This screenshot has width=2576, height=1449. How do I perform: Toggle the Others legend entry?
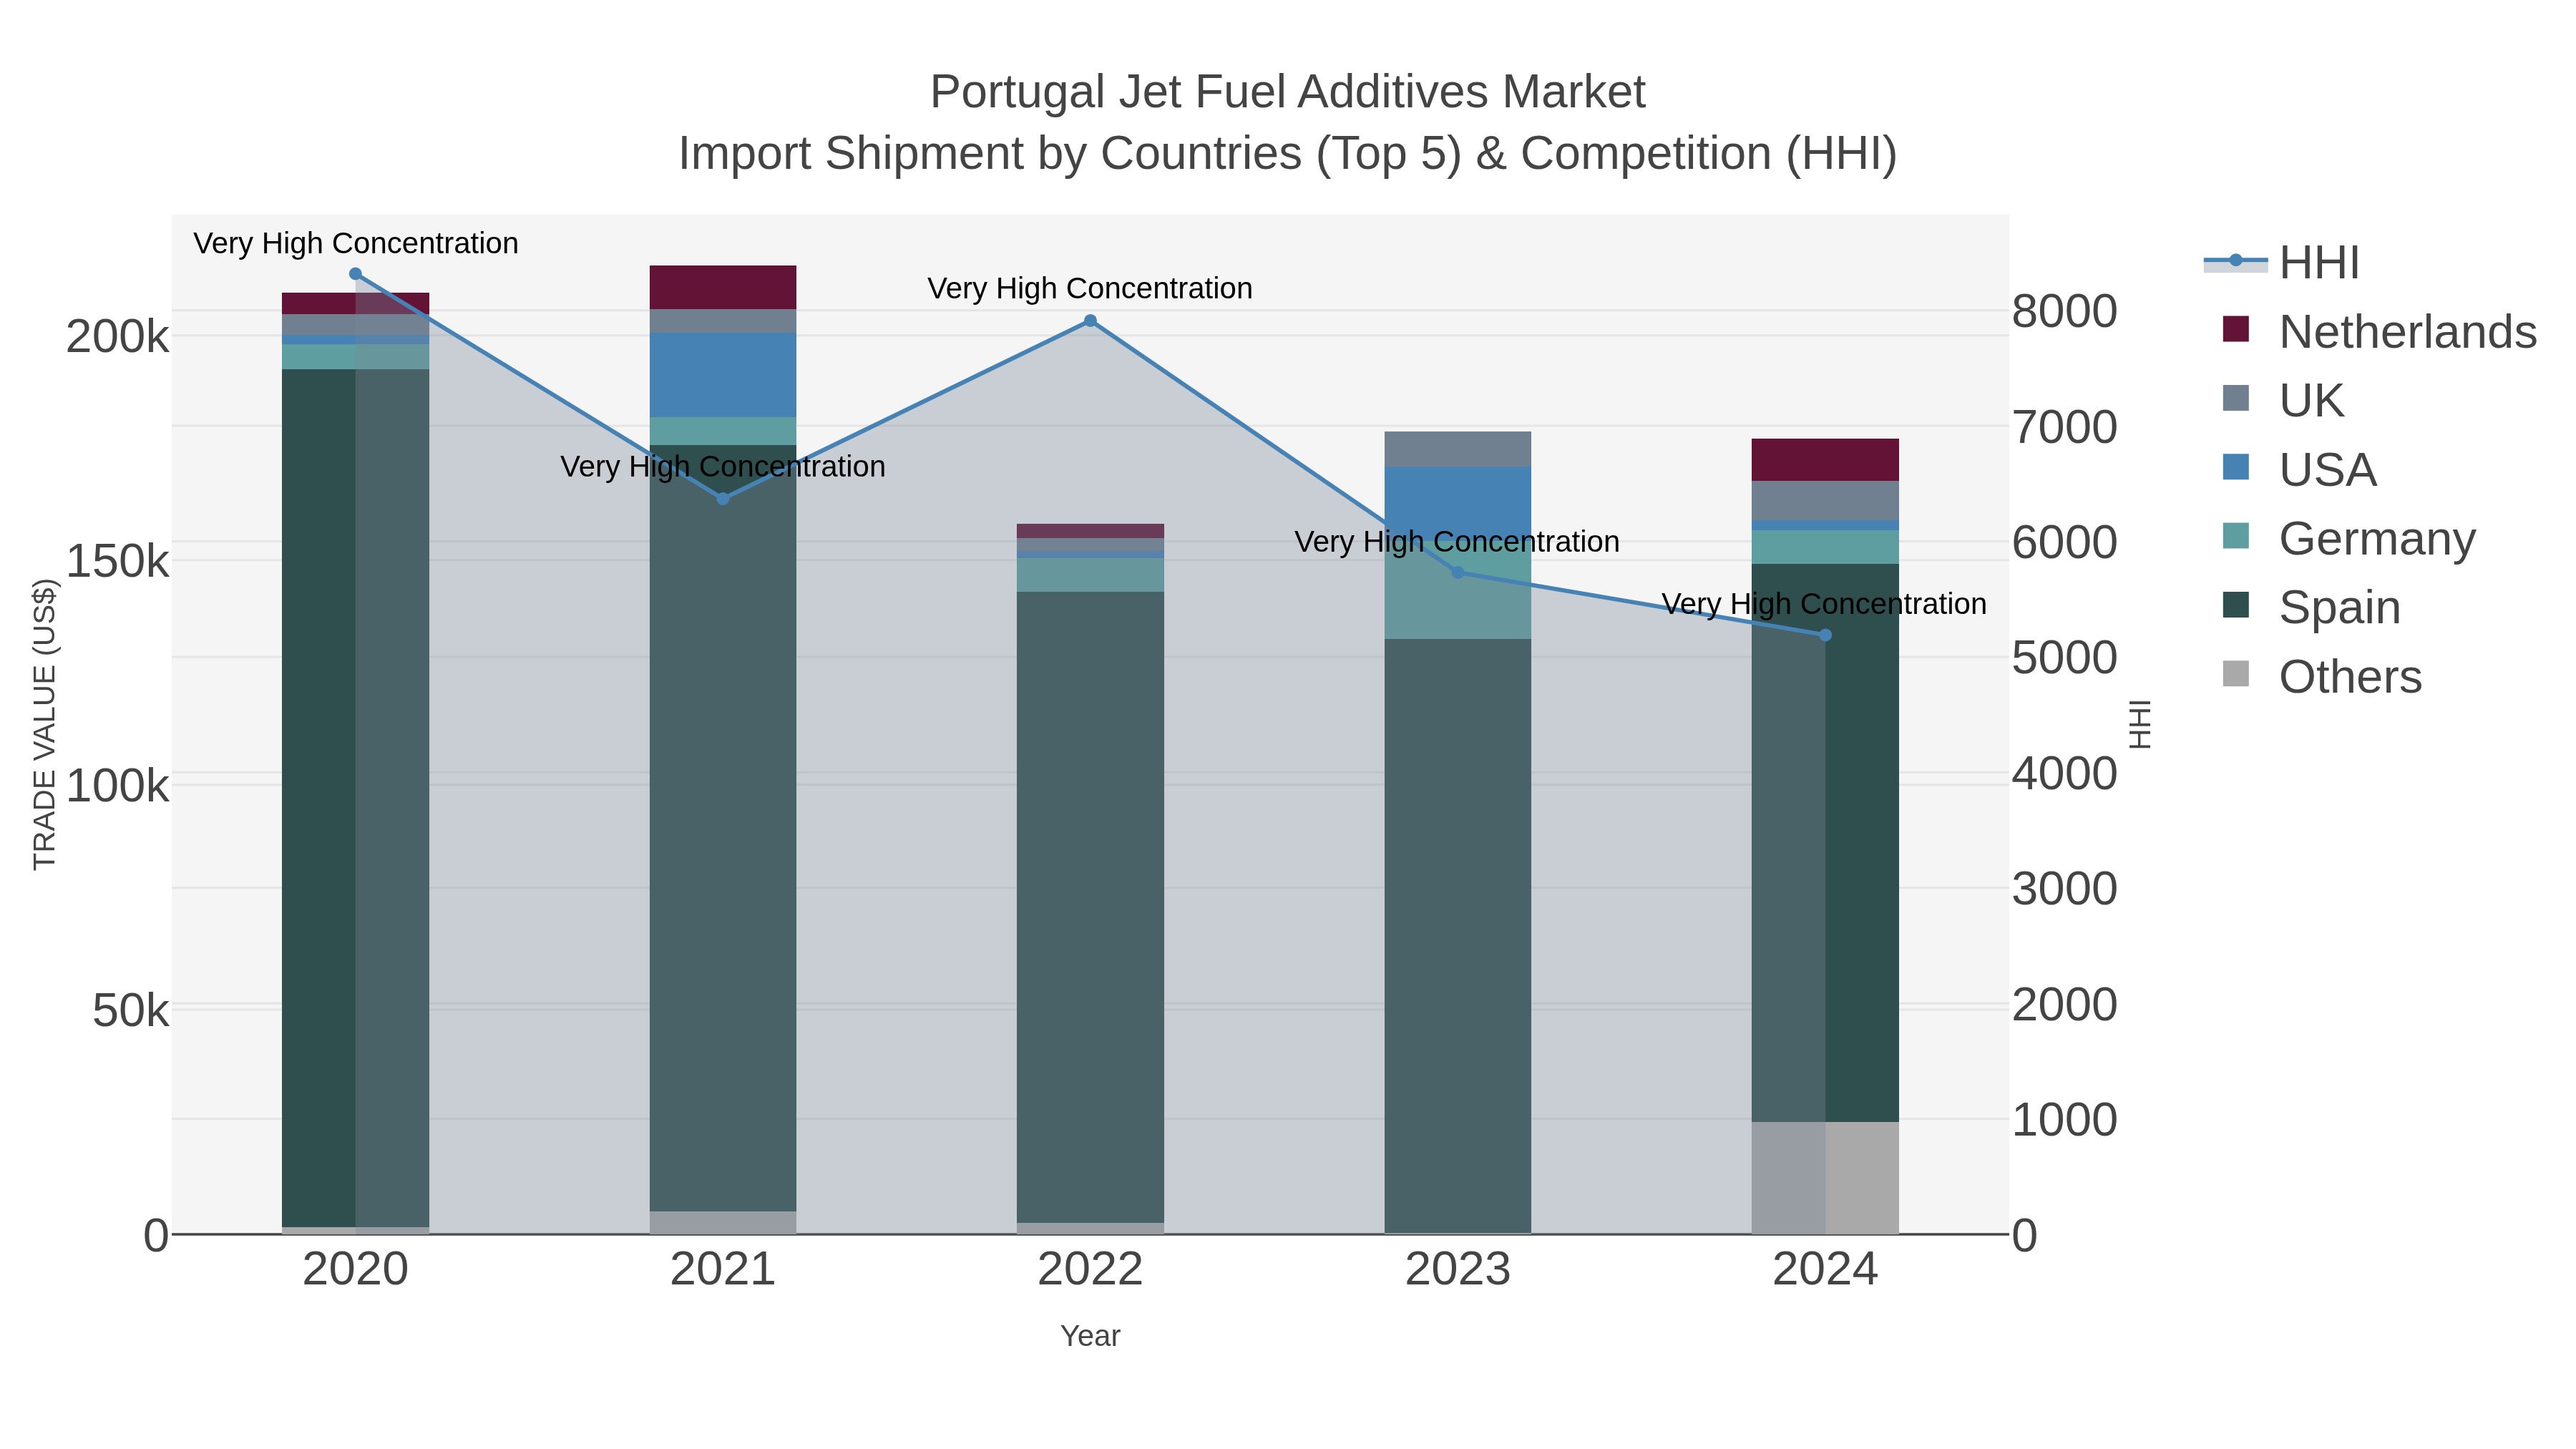pyautogui.click(x=2321, y=677)
